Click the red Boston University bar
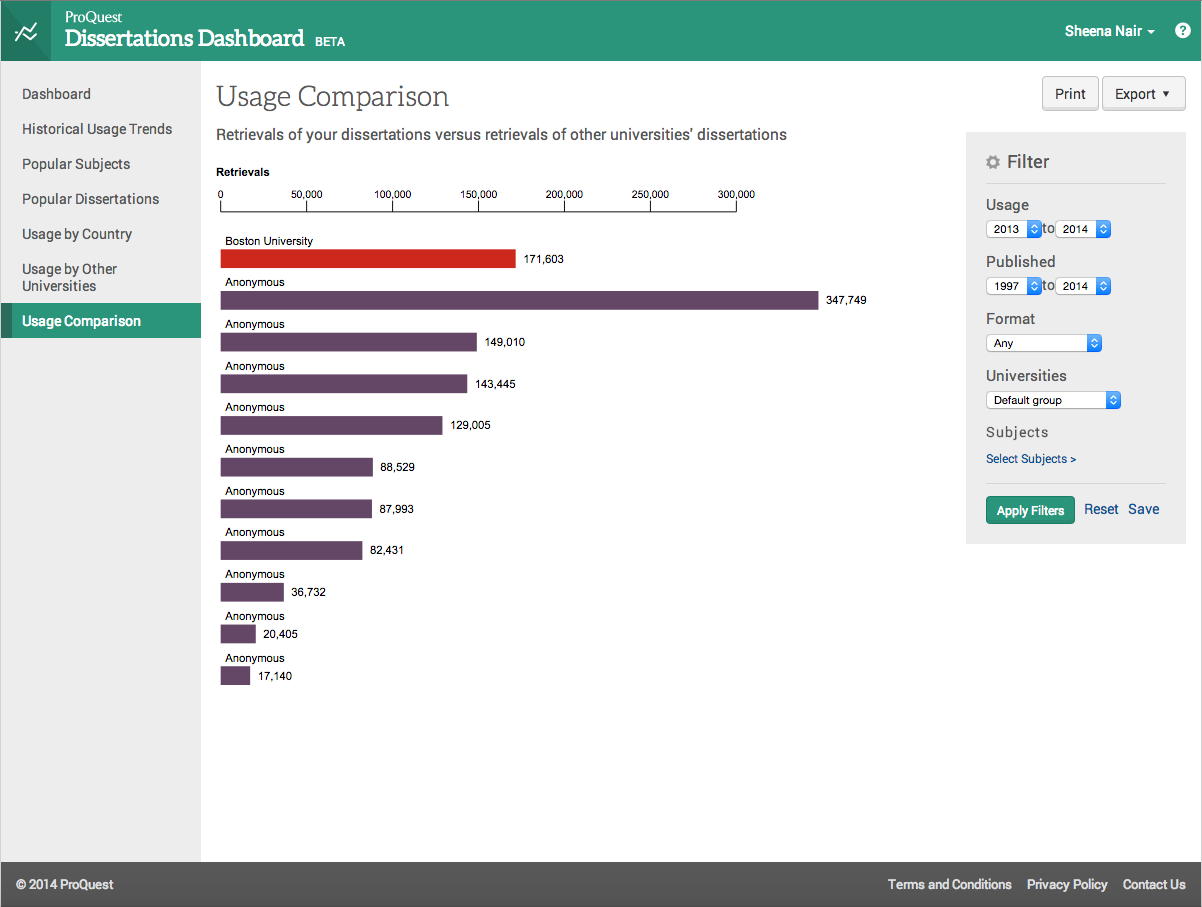Image resolution: width=1202 pixels, height=907 pixels. pyautogui.click(x=368, y=259)
